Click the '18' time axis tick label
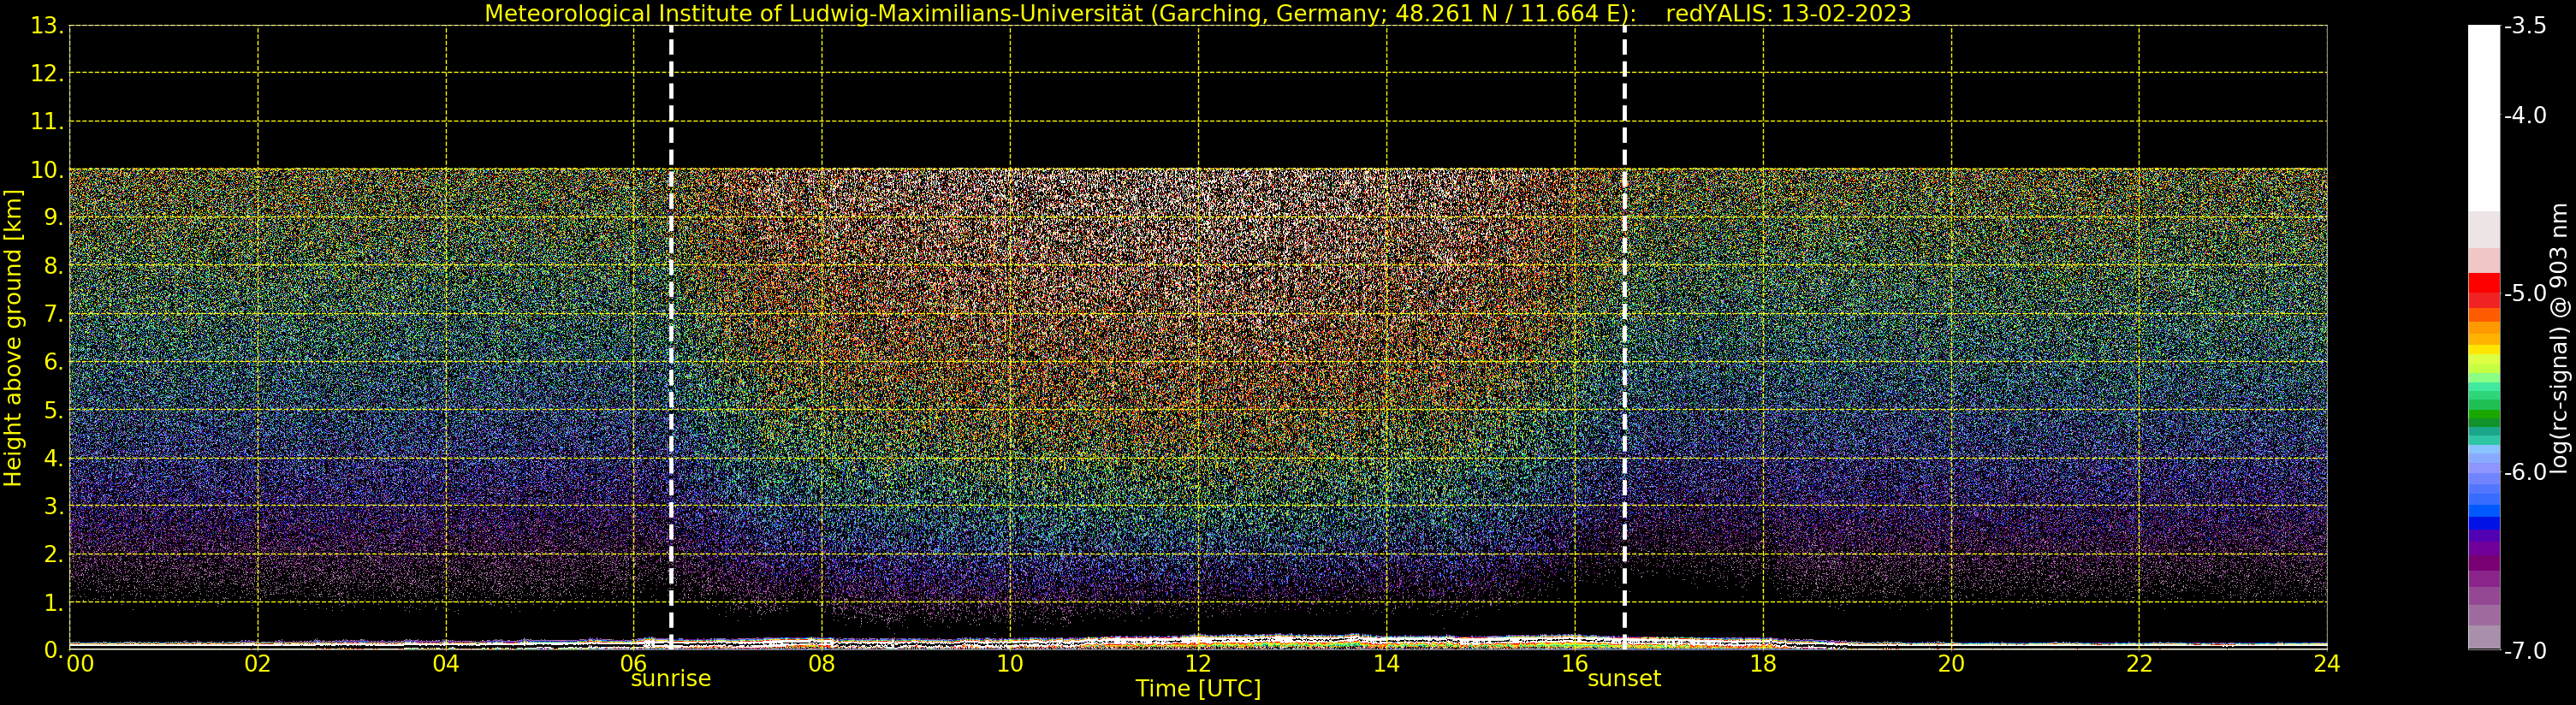The image size is (2576, 705). coord(1763,663)
